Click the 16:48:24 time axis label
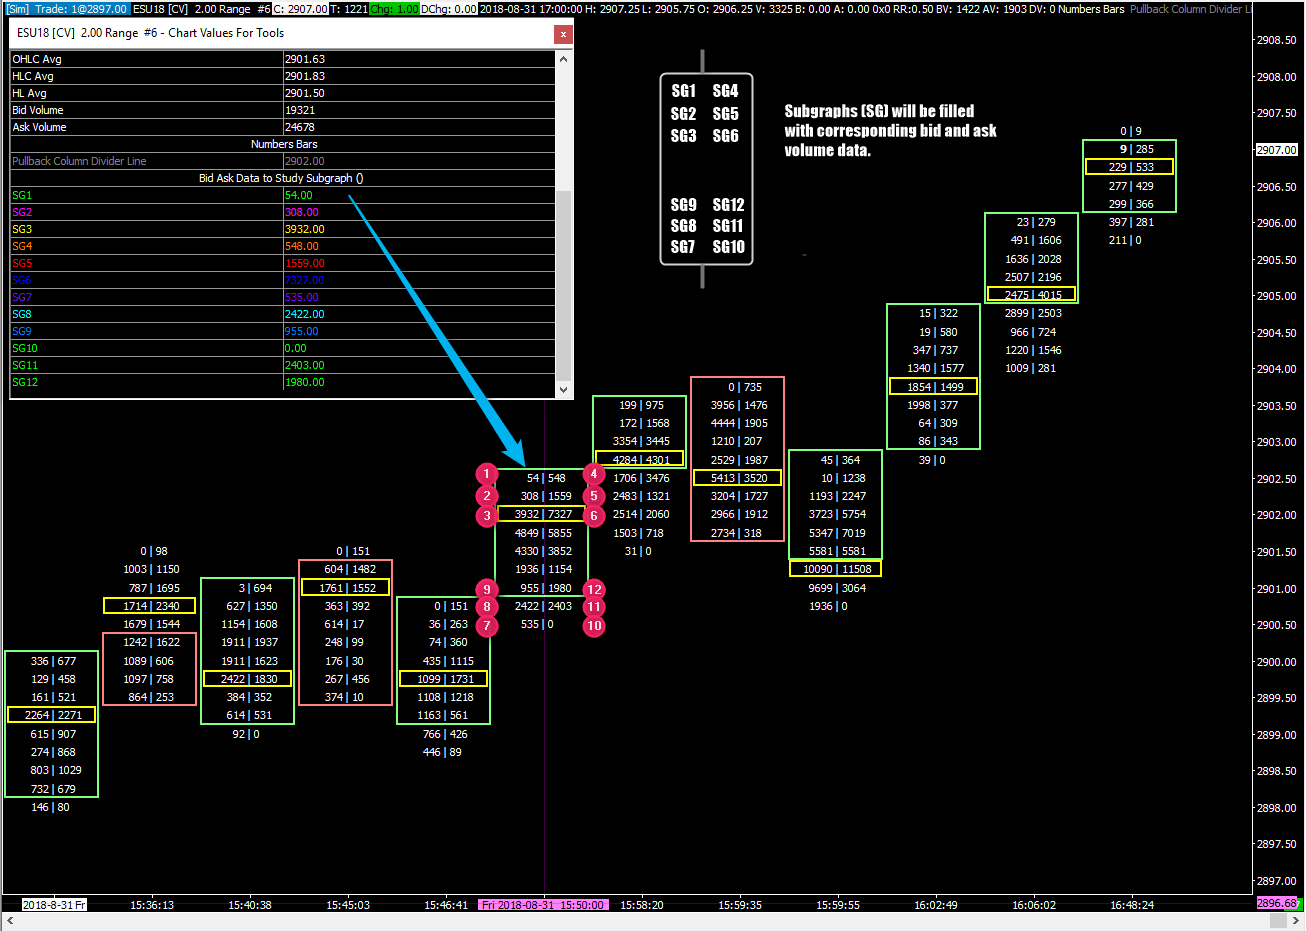Viewport: 1306px width, 931px height. coord(1132,905)
